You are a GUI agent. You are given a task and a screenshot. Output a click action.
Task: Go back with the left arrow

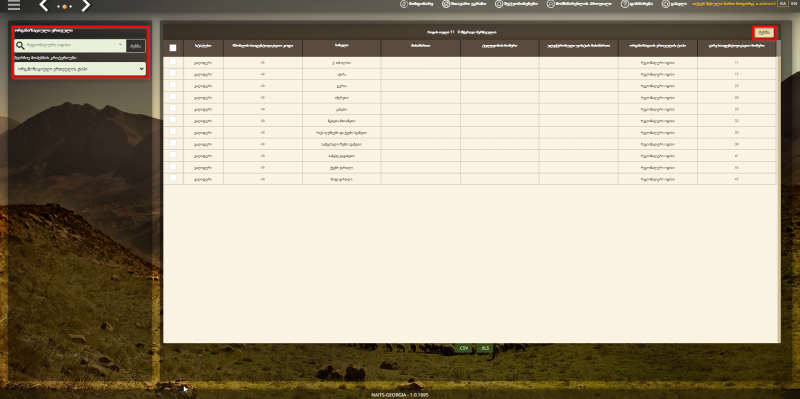(x=44, y=6)
